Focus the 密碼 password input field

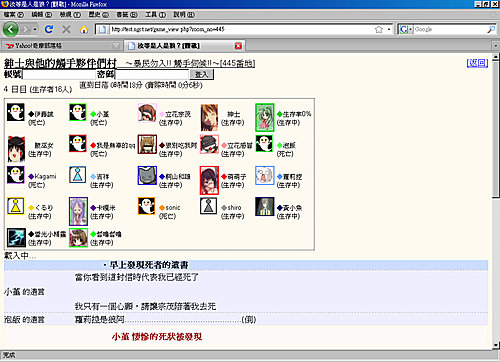152,74
